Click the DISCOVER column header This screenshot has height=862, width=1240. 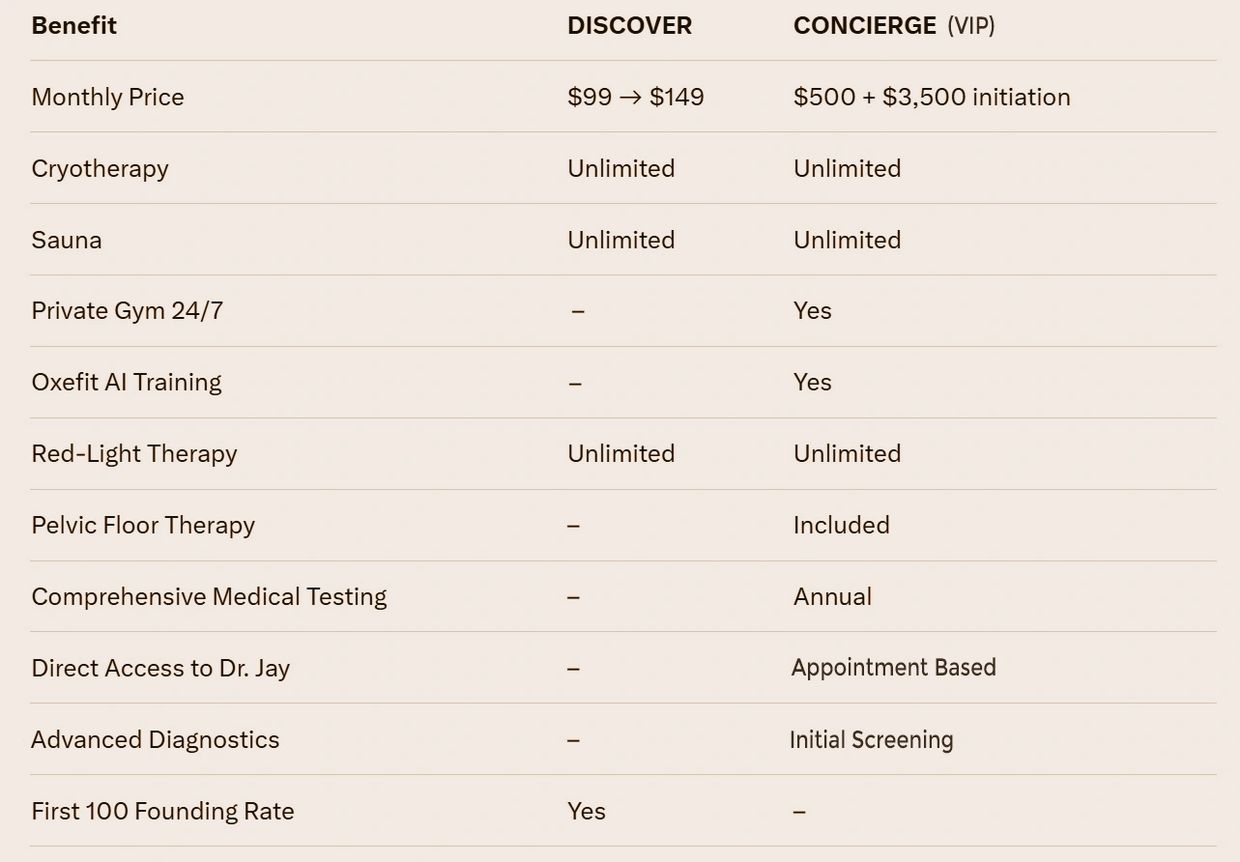[629, 26]
